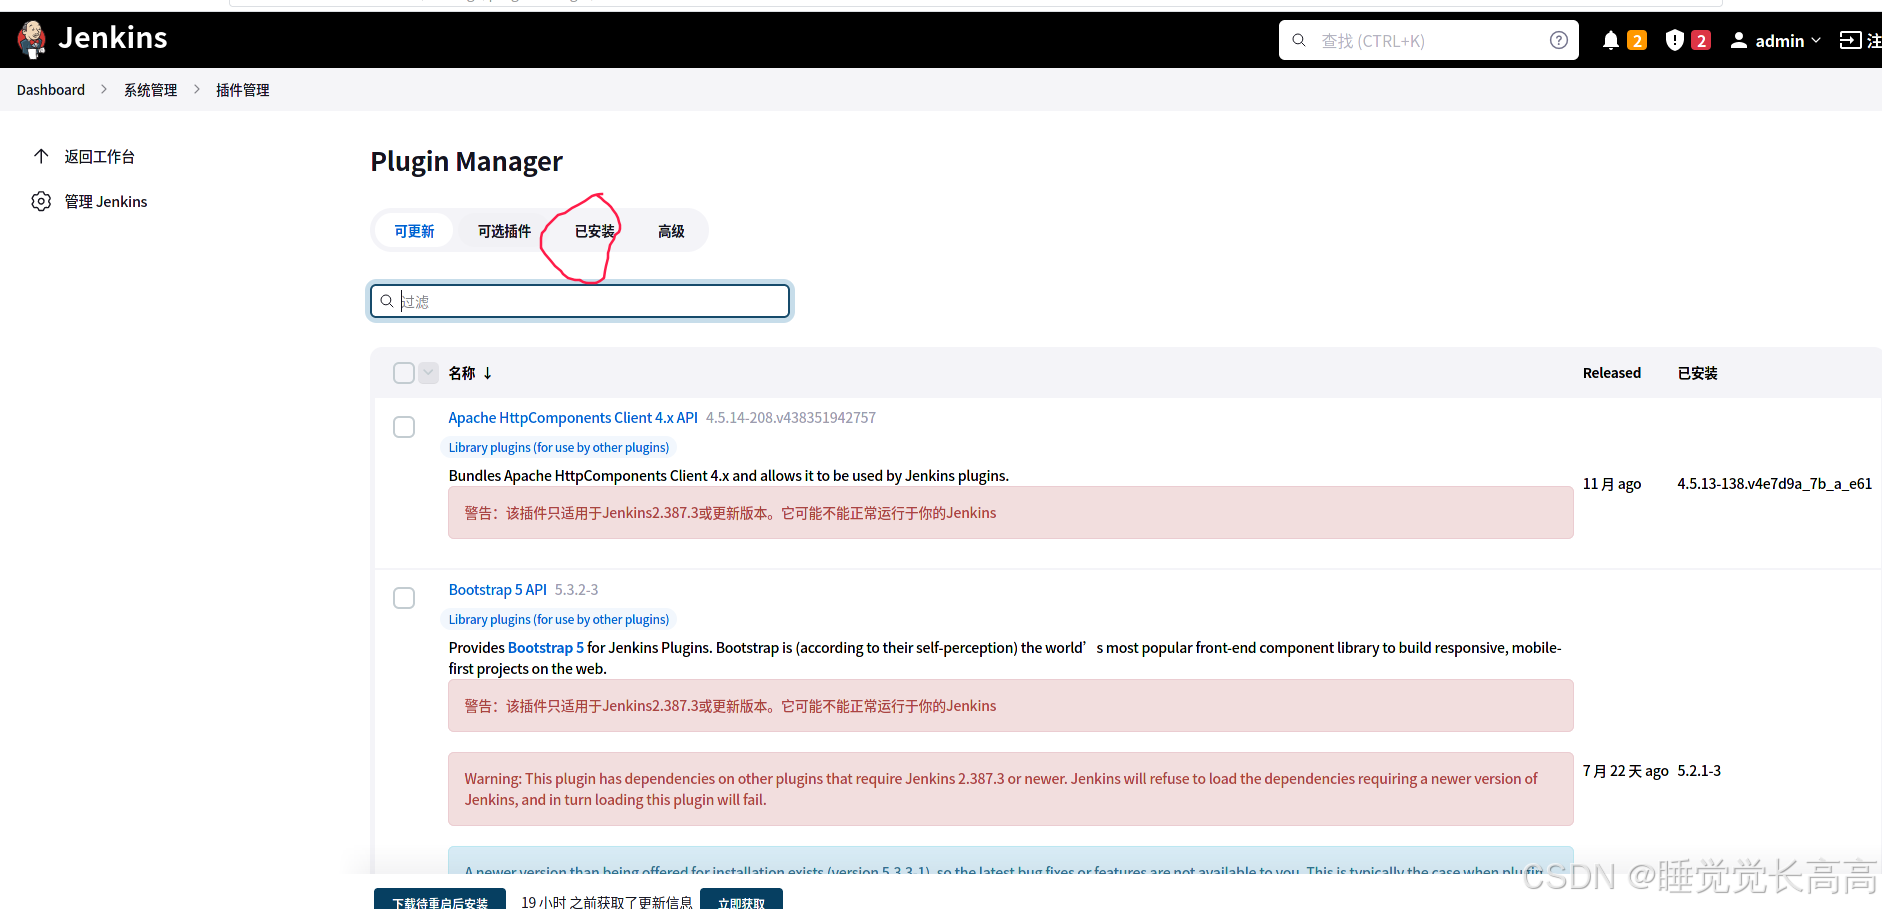The width and height of the screenshot is (1882, 909).
Task: Click the up-arrow icon for 返回工作台
Action: click(x=41, y=156)
